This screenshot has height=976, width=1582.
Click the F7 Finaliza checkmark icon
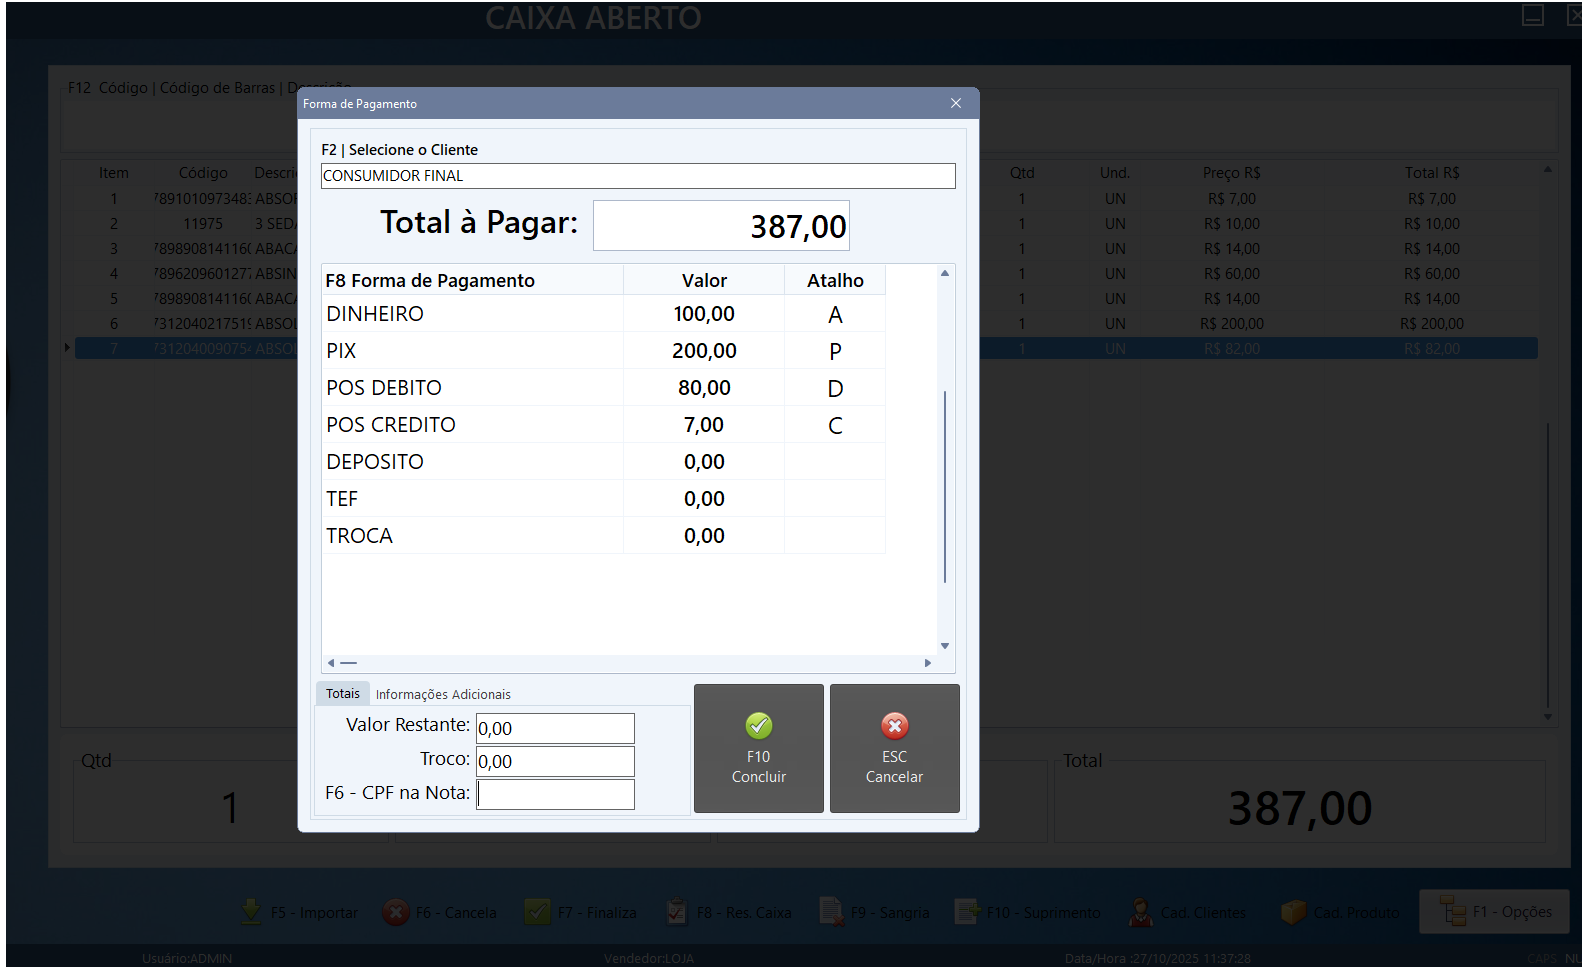[538, 912]
